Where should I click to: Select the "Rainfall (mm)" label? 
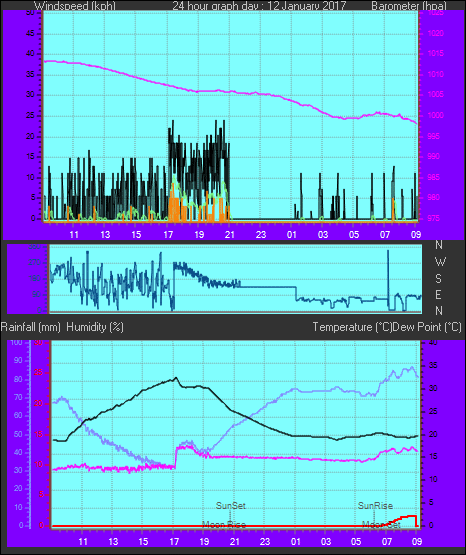click(31, 327)
